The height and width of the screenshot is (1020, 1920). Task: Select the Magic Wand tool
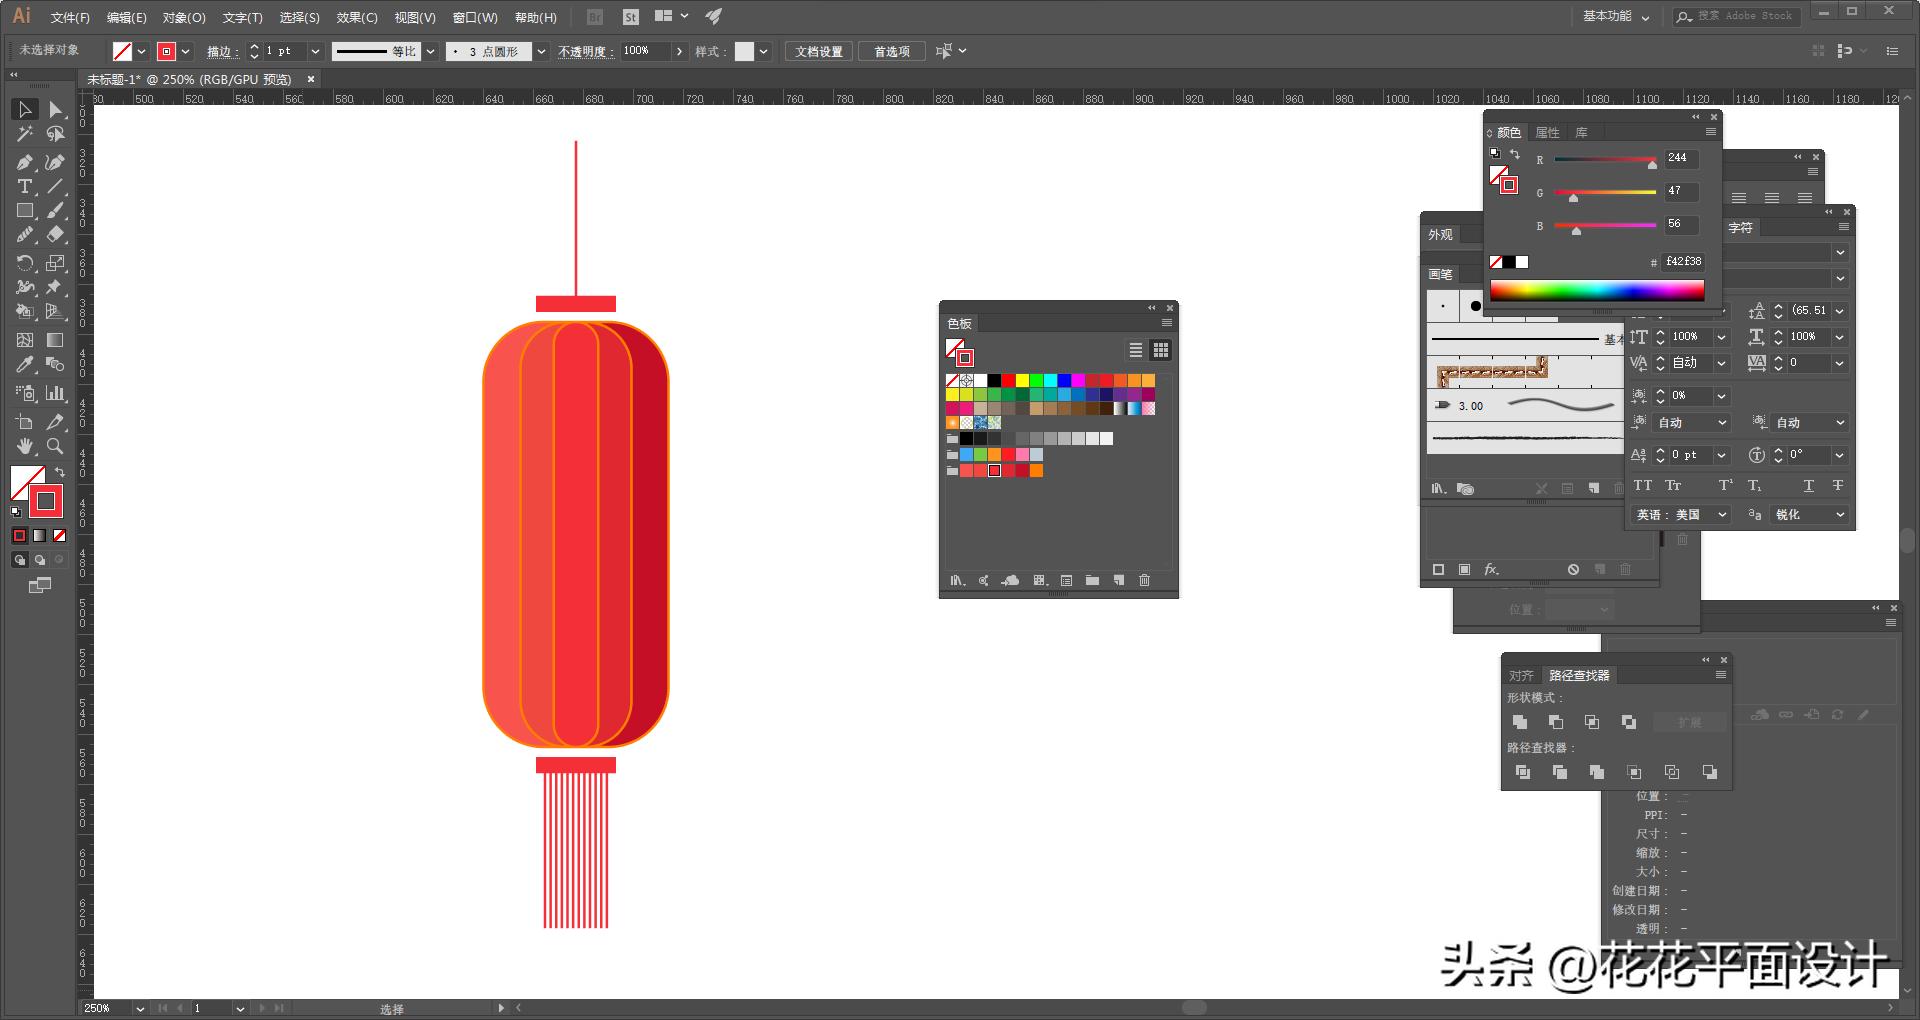pyautogui.click(x=25, y=134)
